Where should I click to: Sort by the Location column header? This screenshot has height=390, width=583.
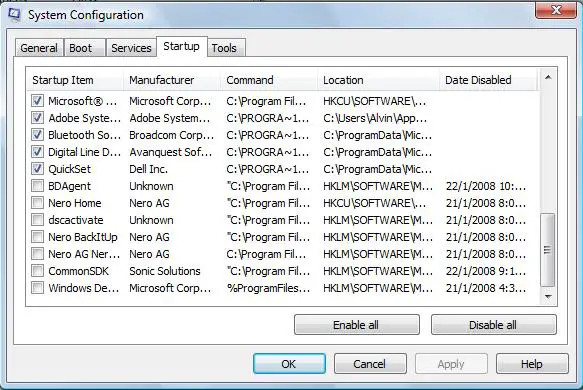(x=379, y=80)
